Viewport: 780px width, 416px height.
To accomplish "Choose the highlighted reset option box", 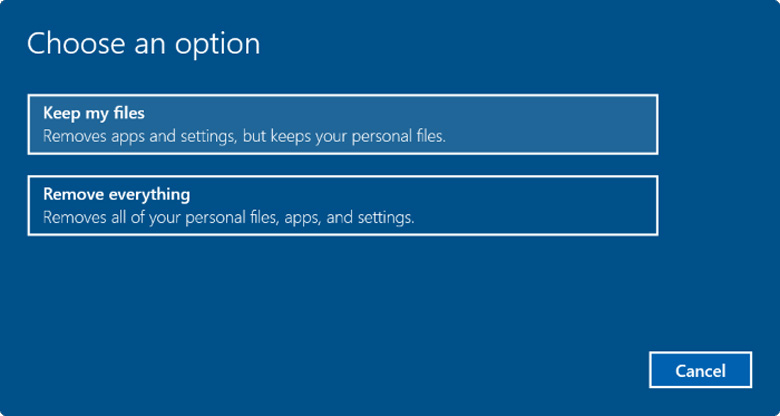I will click(342, 124).
